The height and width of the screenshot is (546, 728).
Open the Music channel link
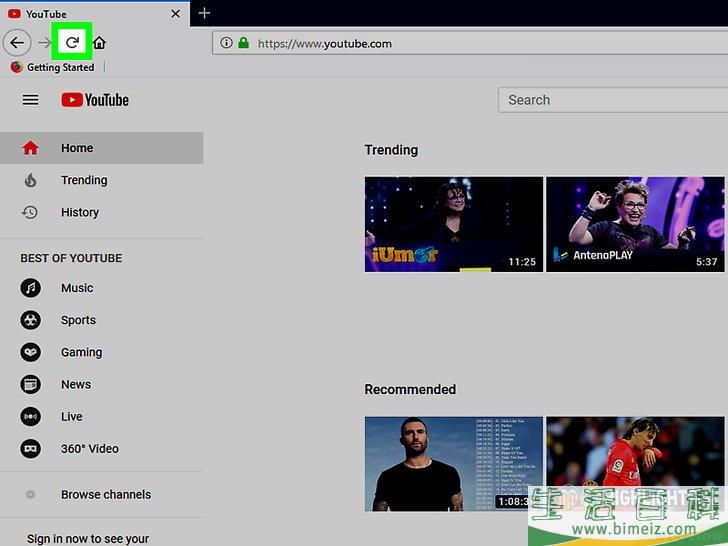pyautogui.click(x=77, y=288)
